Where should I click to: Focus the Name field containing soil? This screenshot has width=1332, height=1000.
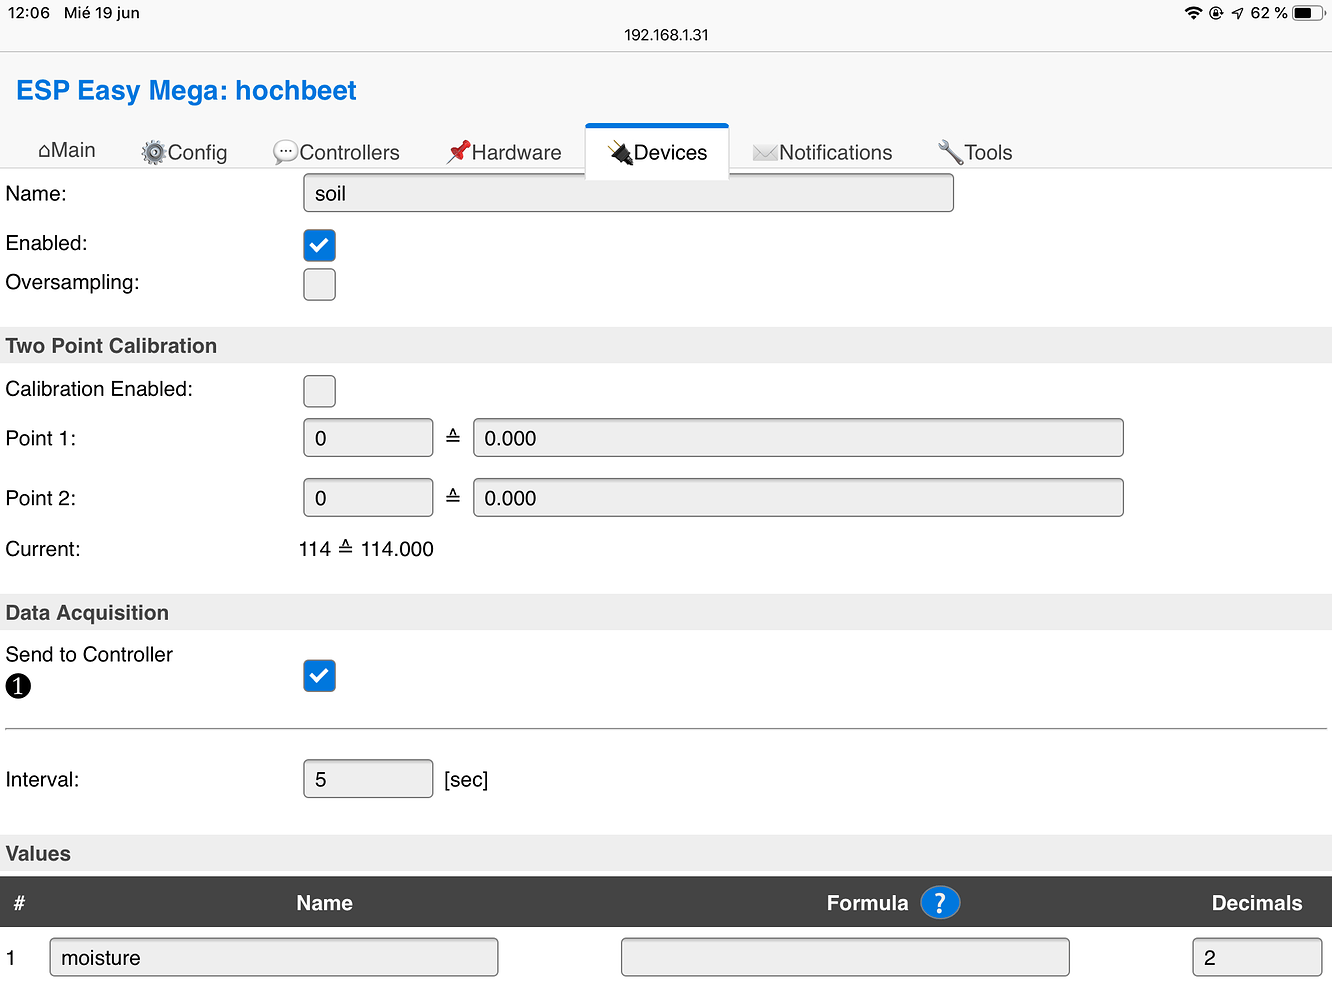(x=628, y=193)
